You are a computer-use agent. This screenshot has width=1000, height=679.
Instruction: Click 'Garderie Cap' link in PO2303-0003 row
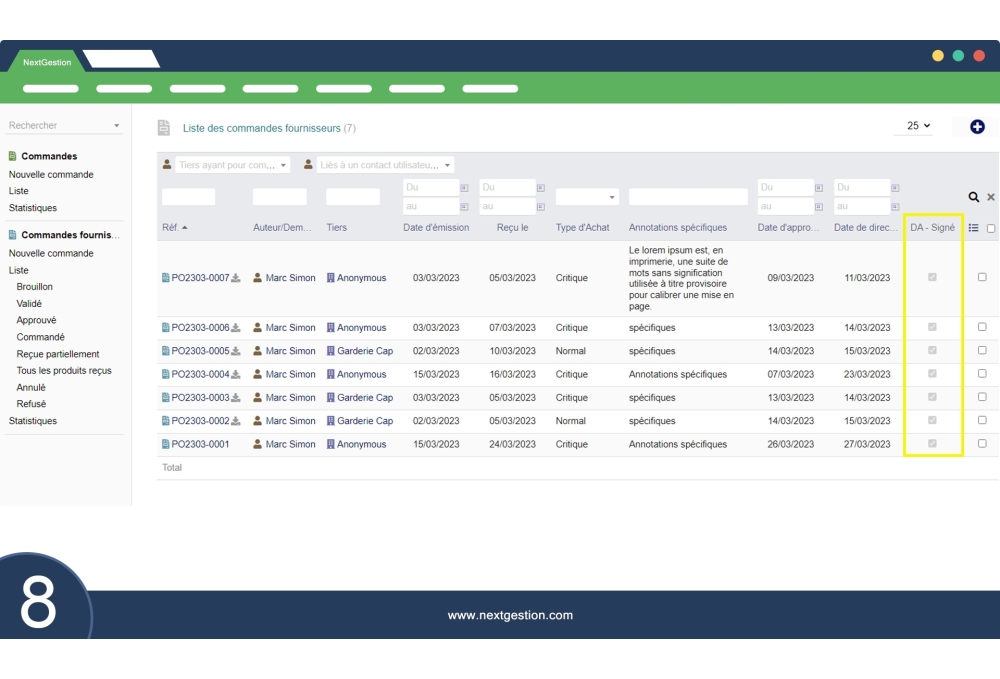point(364,398)
